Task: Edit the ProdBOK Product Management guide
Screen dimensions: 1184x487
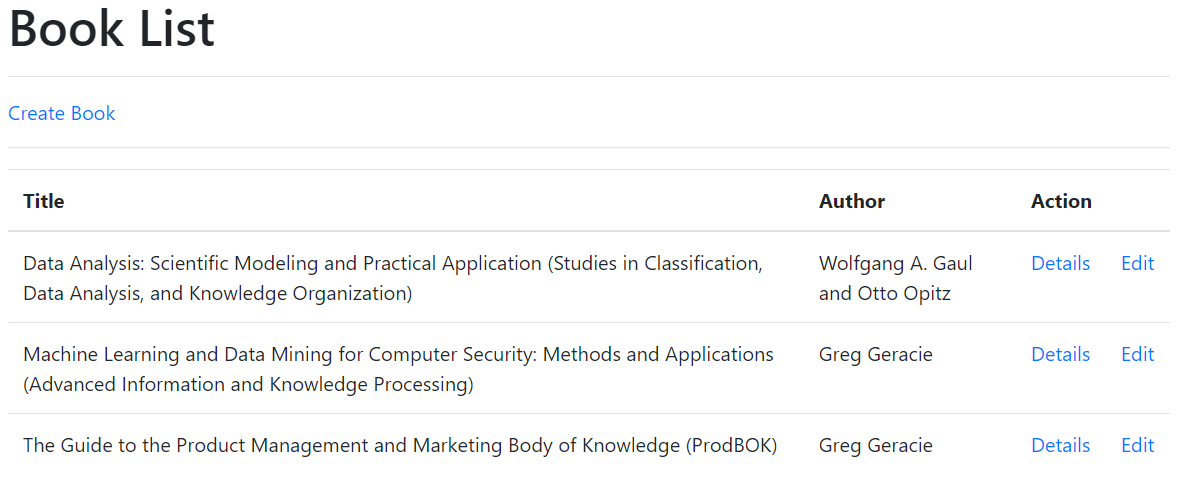Action: click(x=1137, y=445)
